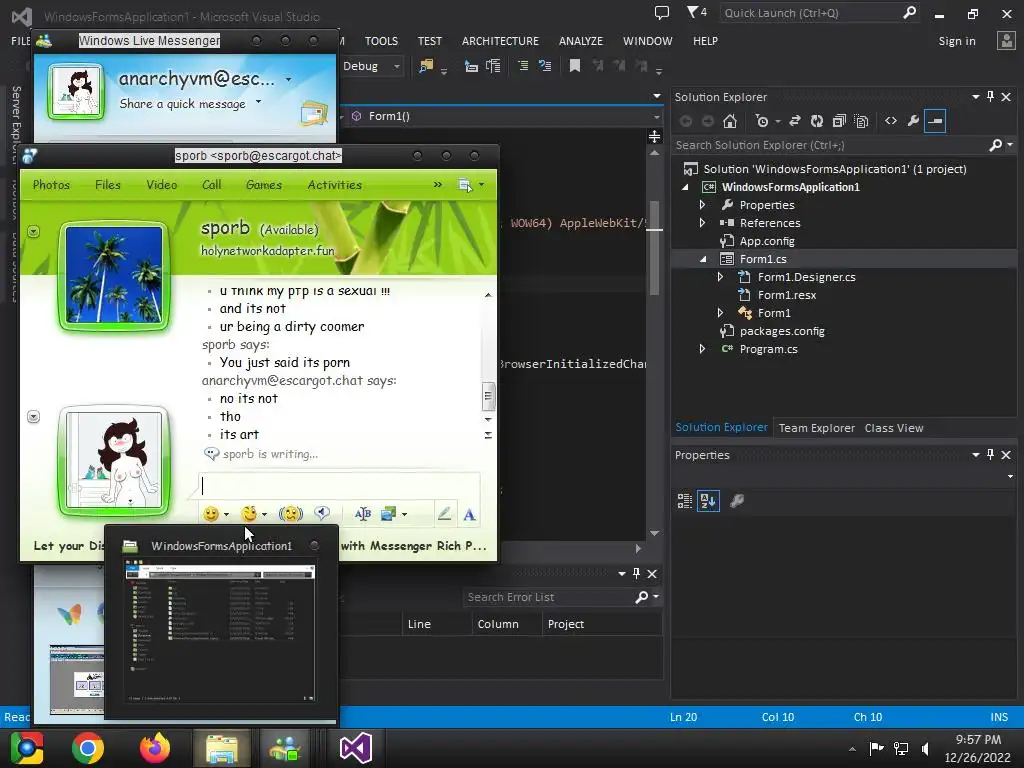Click Property Pages wrench in Properties panel

coord(737,501)
